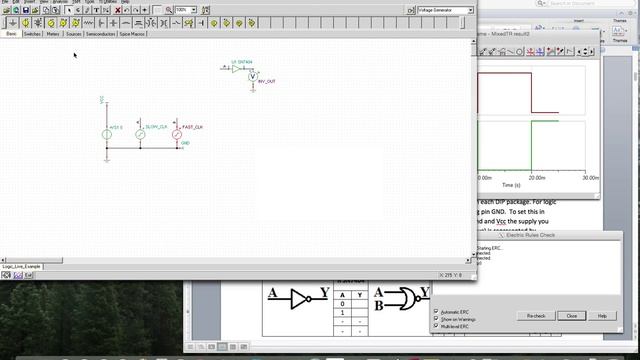Click Re-check in Electric Rules Check dialog
This screenshot has width=640, height=360.
pyautogui.click(x=536, y=316)
